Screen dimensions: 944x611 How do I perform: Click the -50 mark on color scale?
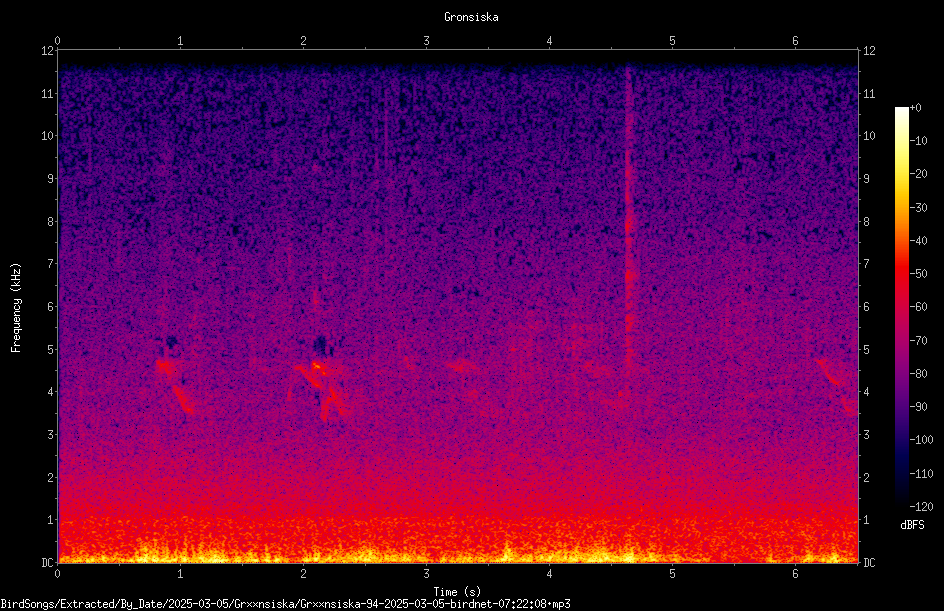[x=918, y=273]
